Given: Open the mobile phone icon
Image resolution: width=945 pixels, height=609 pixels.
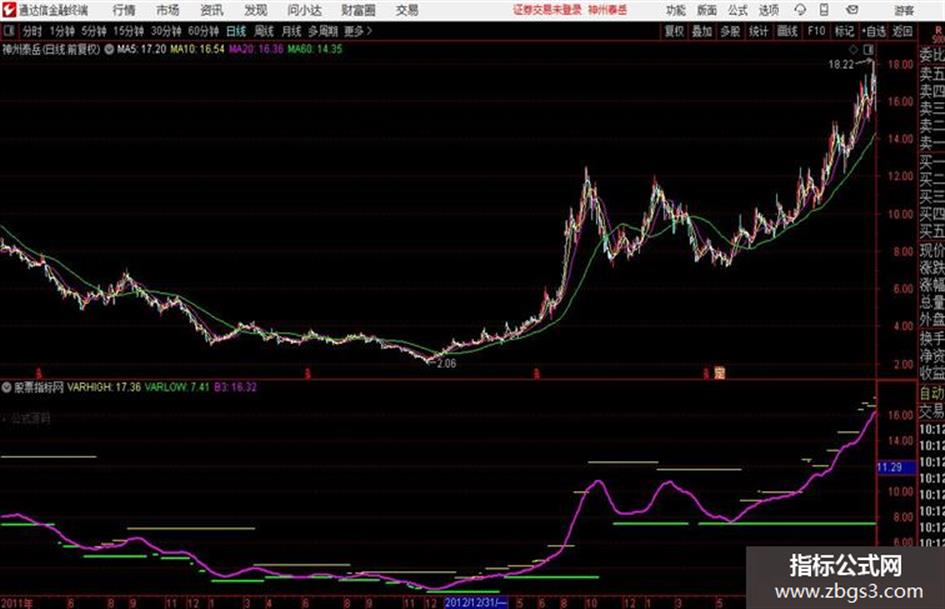Looking at the screenshot, I should (x=824, y=10).
